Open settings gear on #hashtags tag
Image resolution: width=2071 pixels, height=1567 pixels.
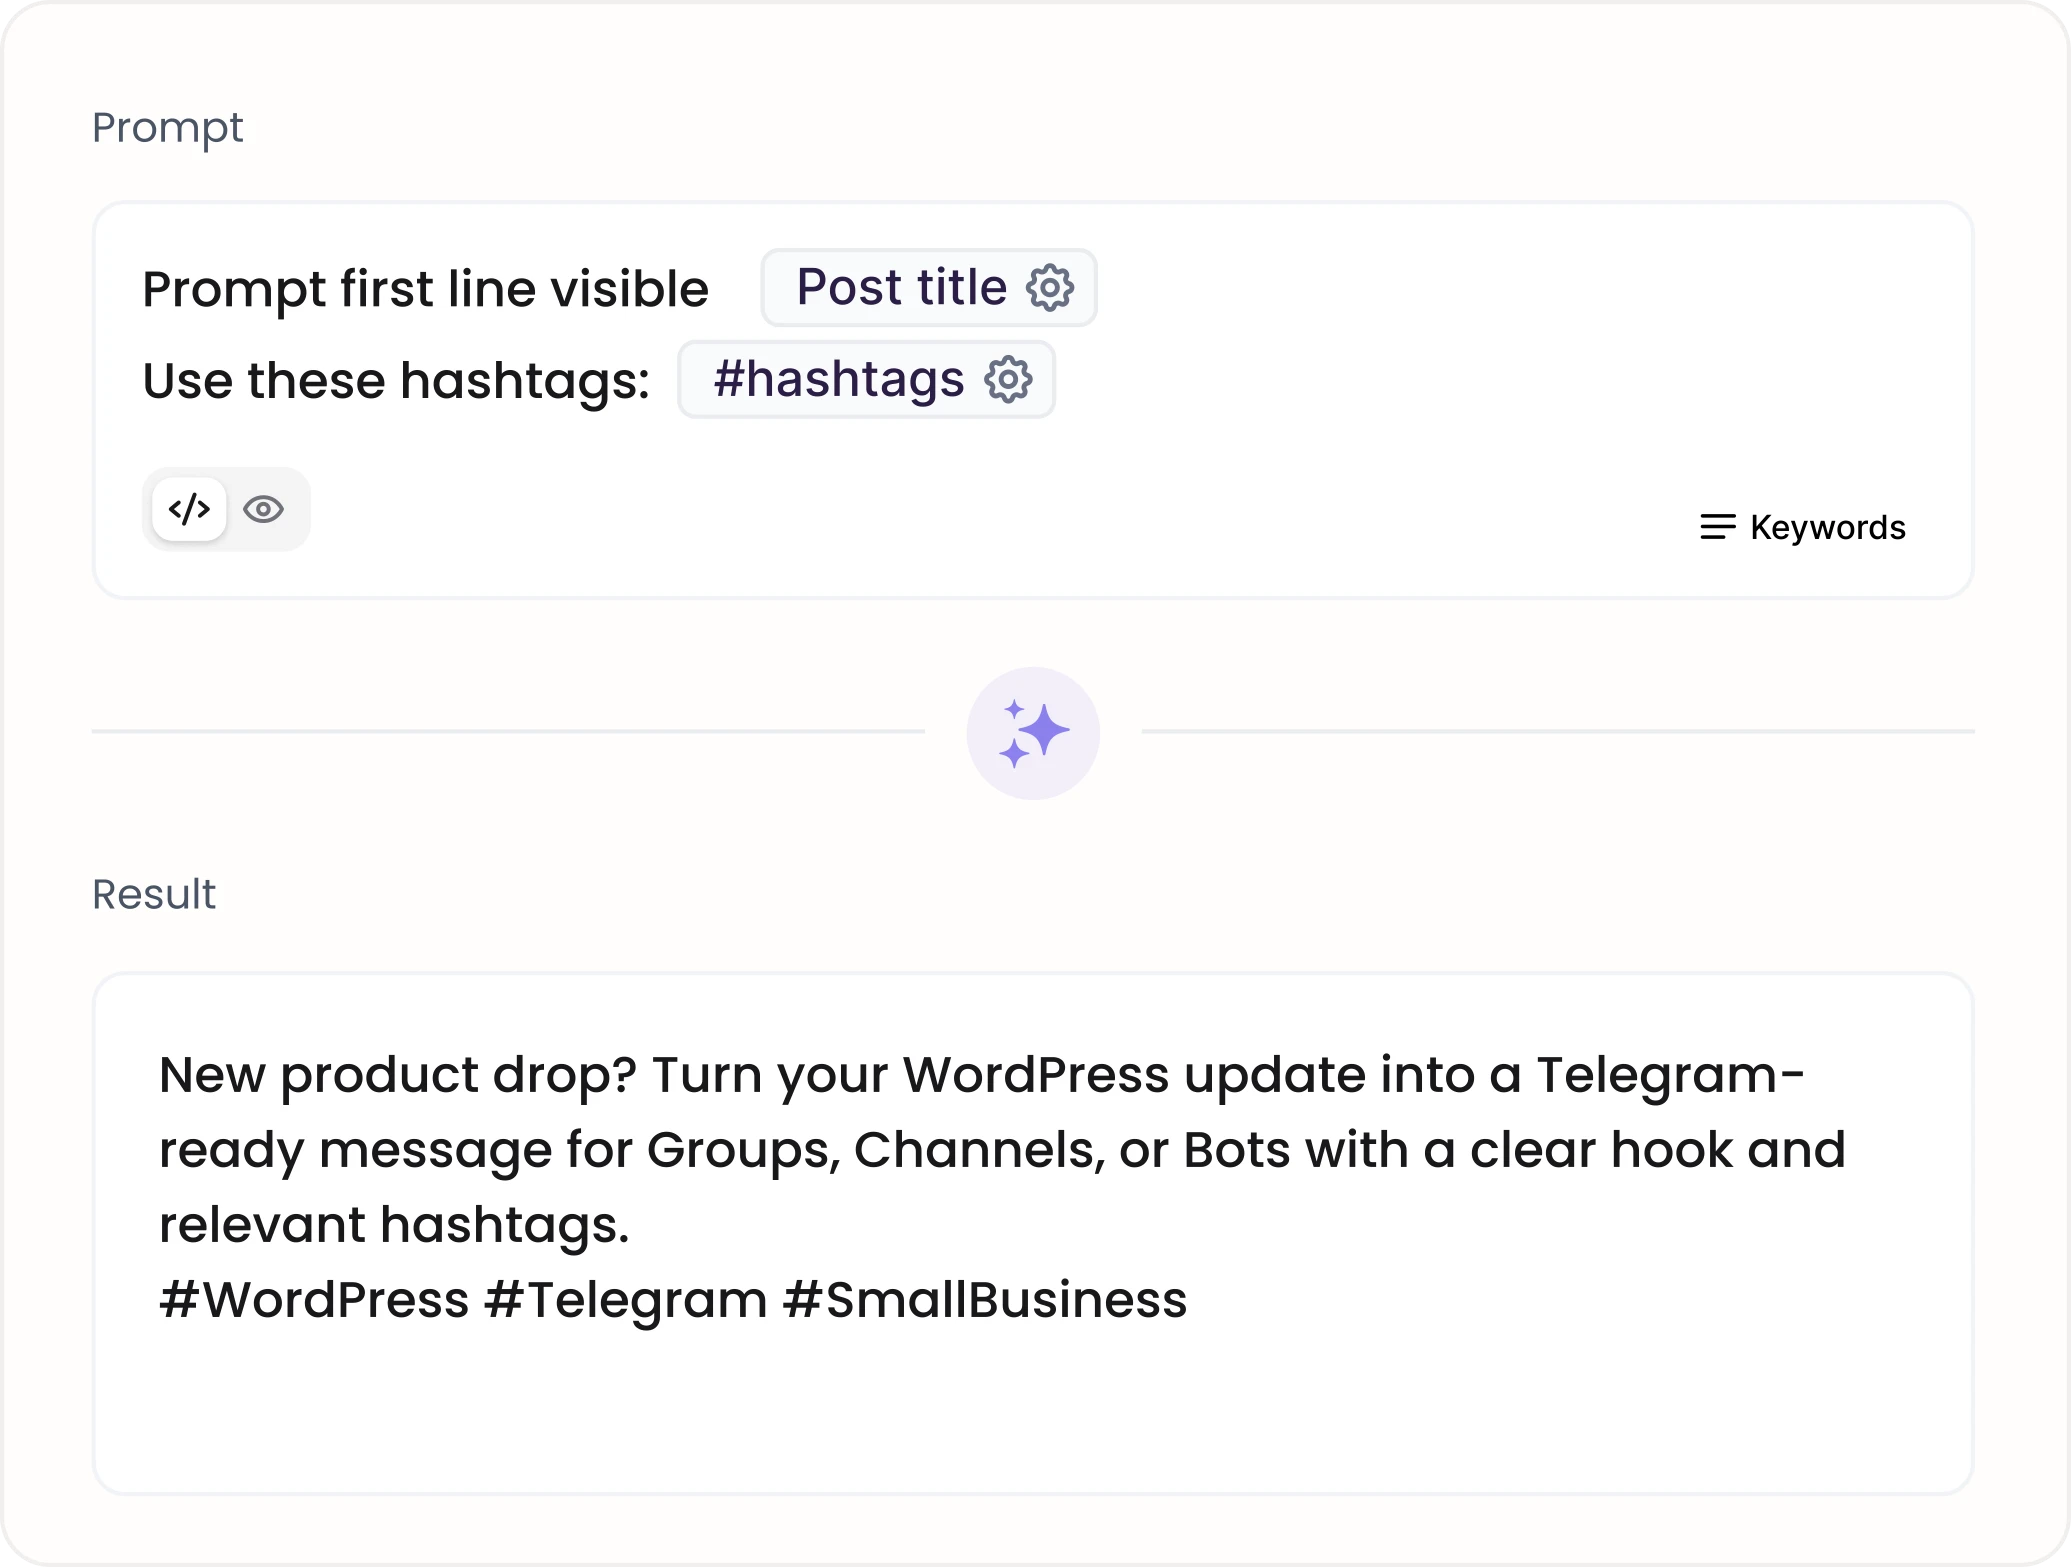[x=1008, y=380]
